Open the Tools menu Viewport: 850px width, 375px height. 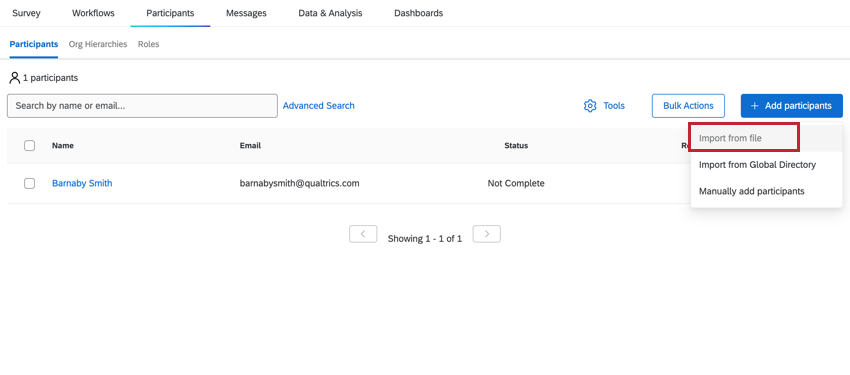604,106
